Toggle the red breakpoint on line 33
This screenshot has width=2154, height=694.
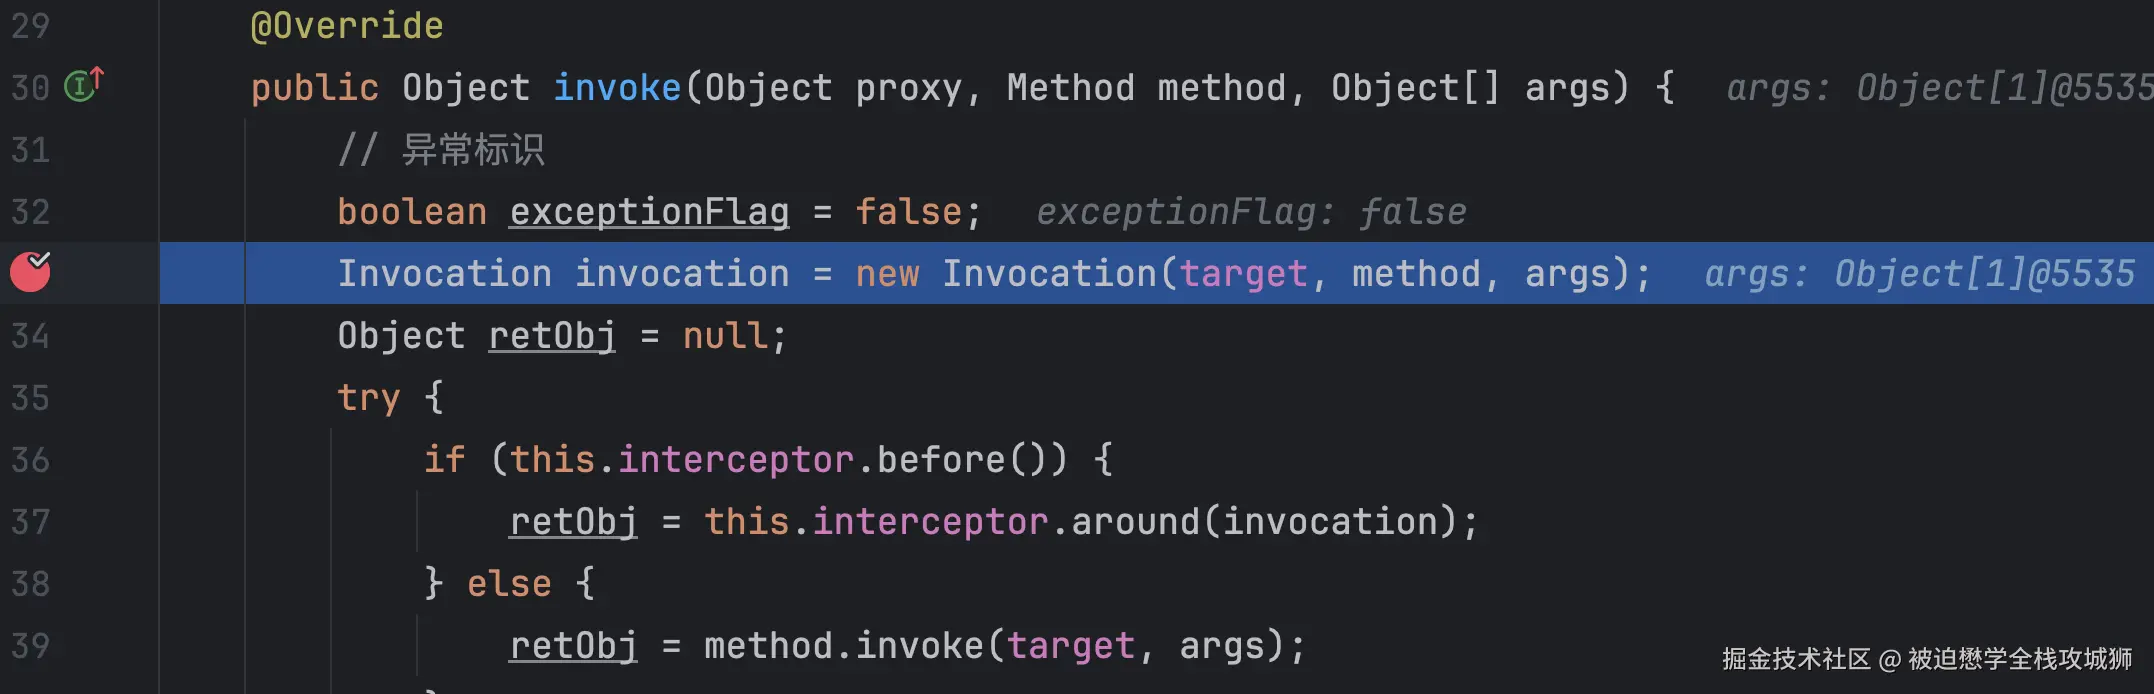tap(30, 271)
